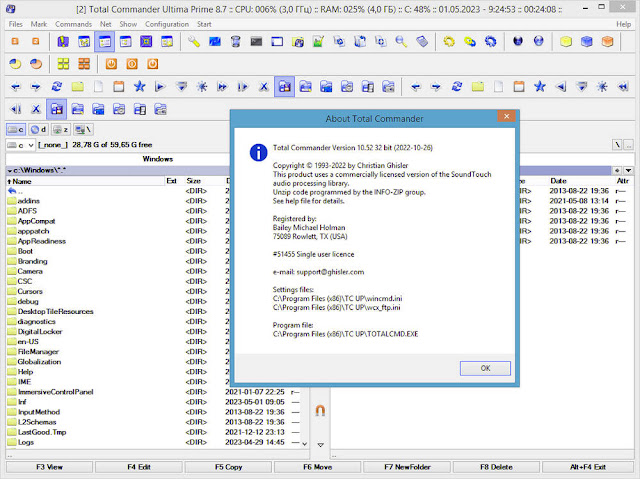Screen dimensions: 640x479
Task: Open right panel directory hotlist asterisk button
Action: [617, 171]
